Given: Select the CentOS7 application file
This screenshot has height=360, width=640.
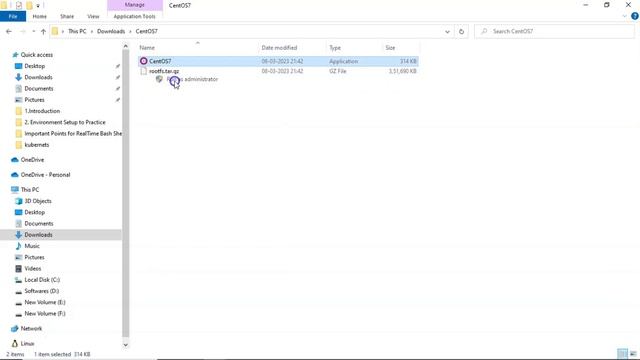Looking at the screenshot, I should 278,61.
